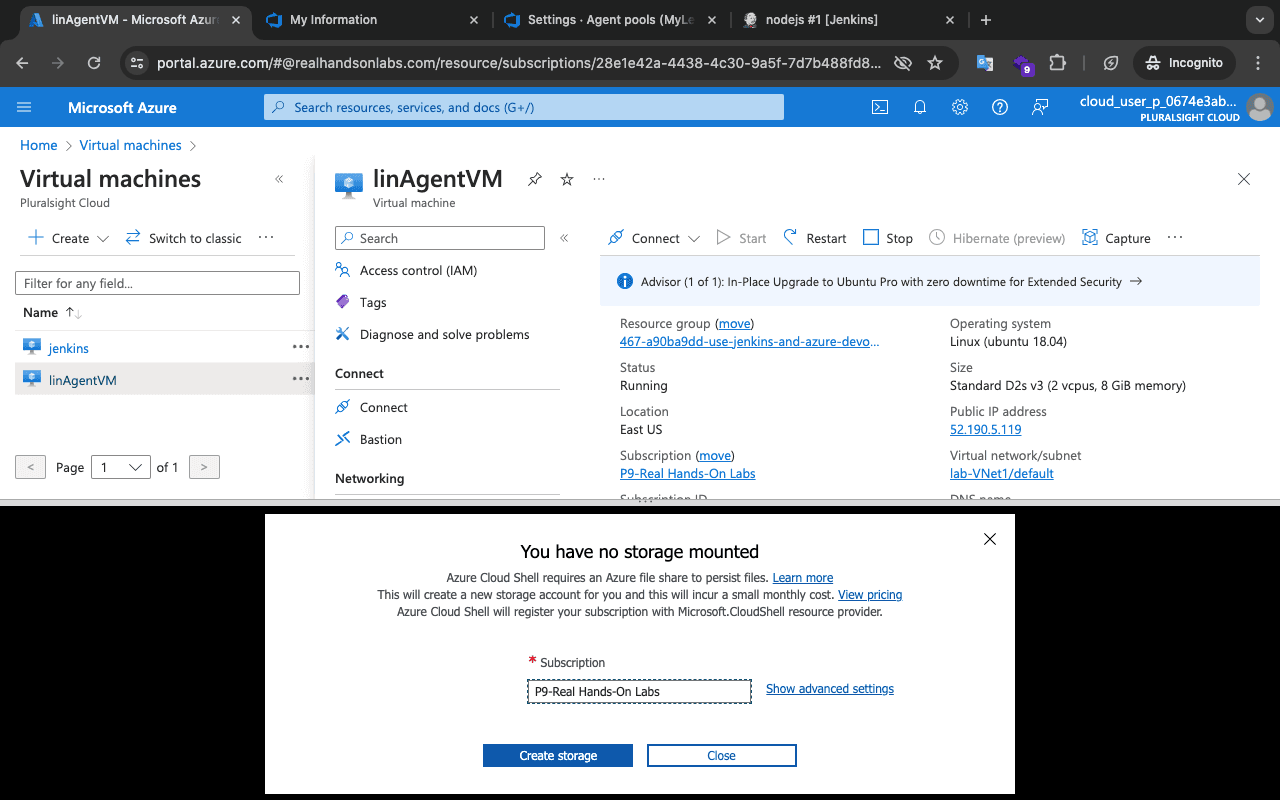Close the no storage mounted dialog

(990, 539)
